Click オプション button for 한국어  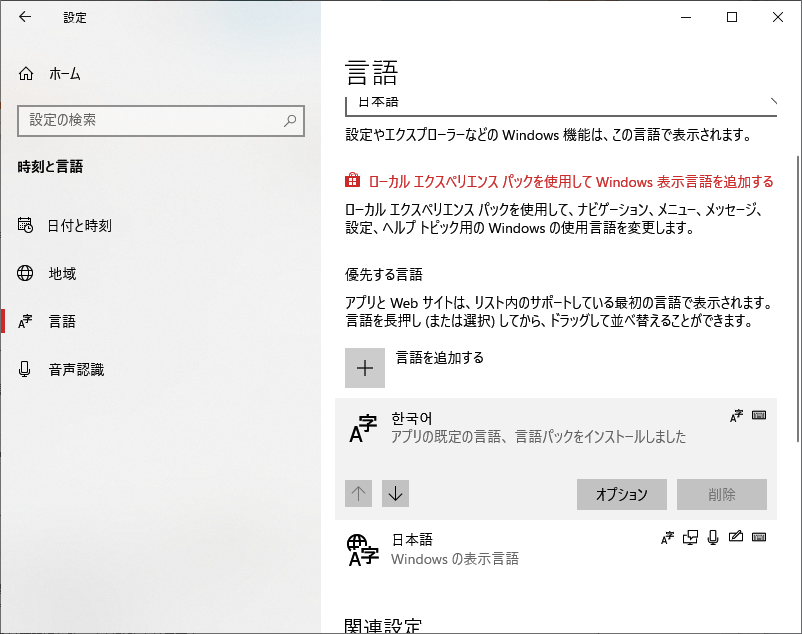click(x=621, y=494)
